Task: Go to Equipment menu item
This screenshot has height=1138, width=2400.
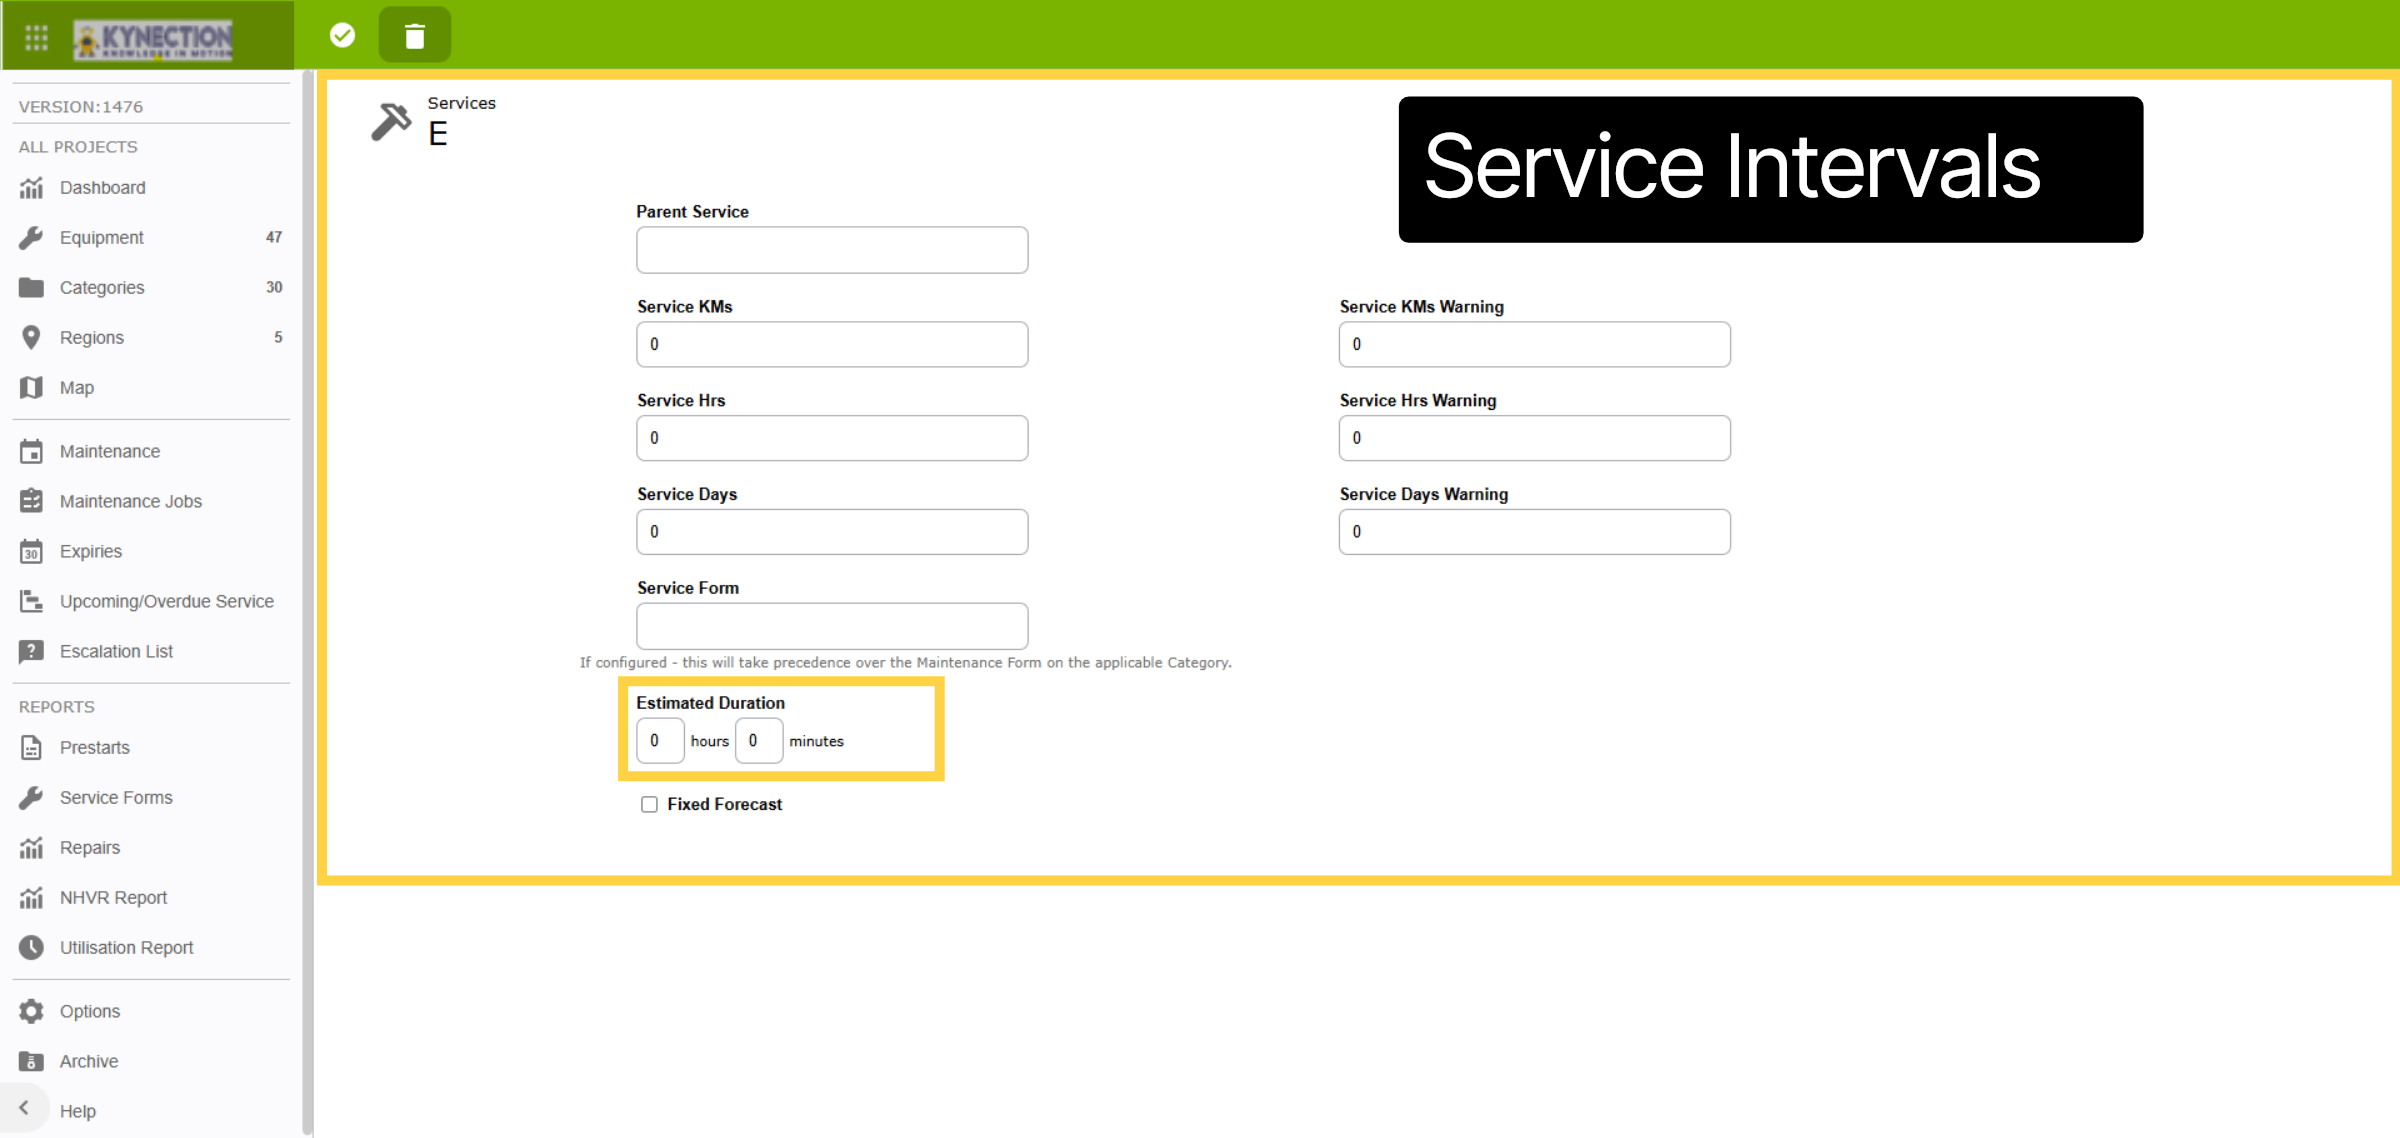Action: pyautogui.click(x=101, y=238)
